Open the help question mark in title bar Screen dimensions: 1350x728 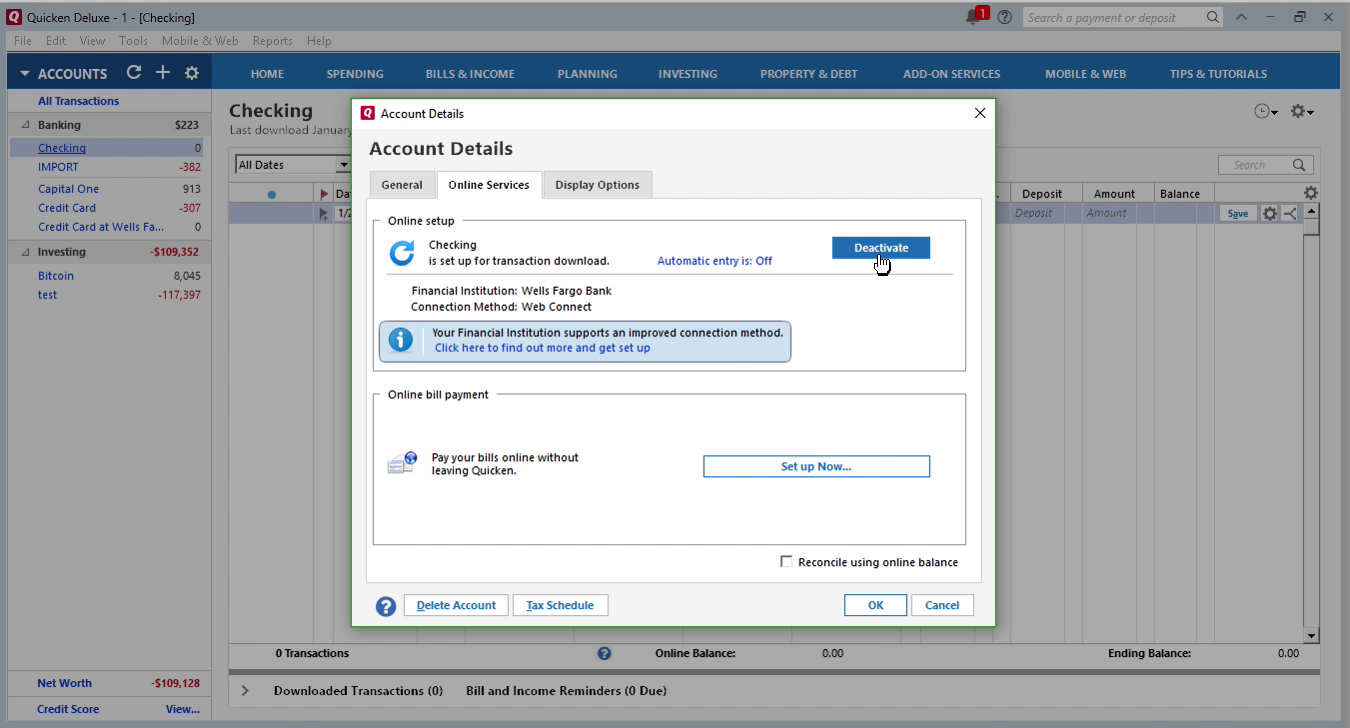(x=1004, y=17)
